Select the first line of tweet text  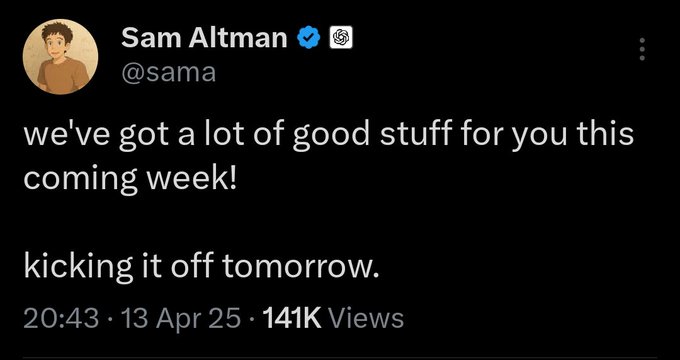click(328, 135)
